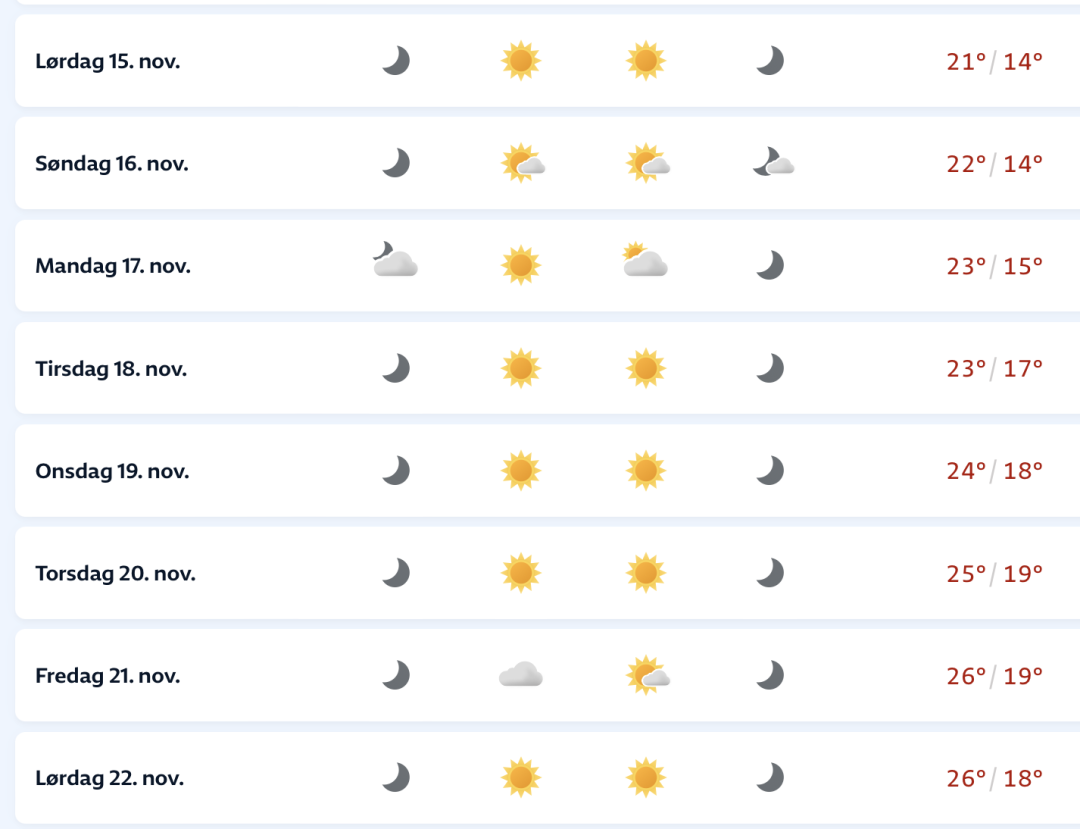Open the Lørdag 15. nov. forecast row
Screen dimensions: 1080x829
pos(108,61)
